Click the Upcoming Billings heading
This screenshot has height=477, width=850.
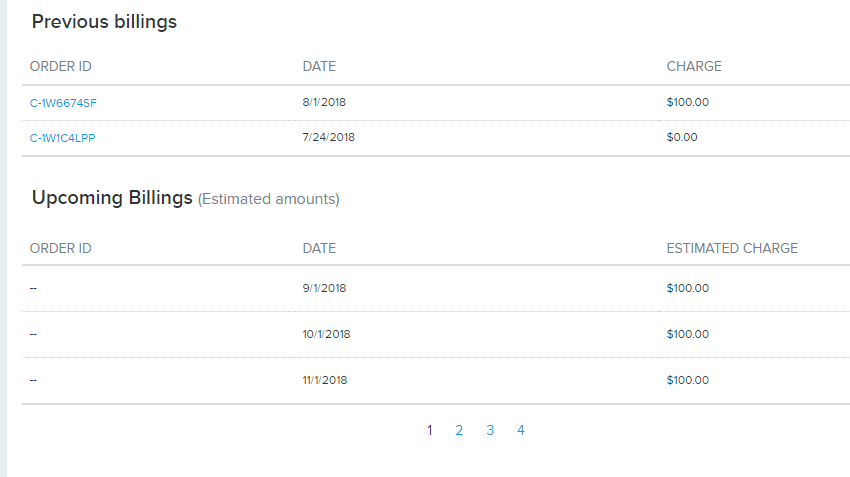pyautogui.click(x=112, y=198)
